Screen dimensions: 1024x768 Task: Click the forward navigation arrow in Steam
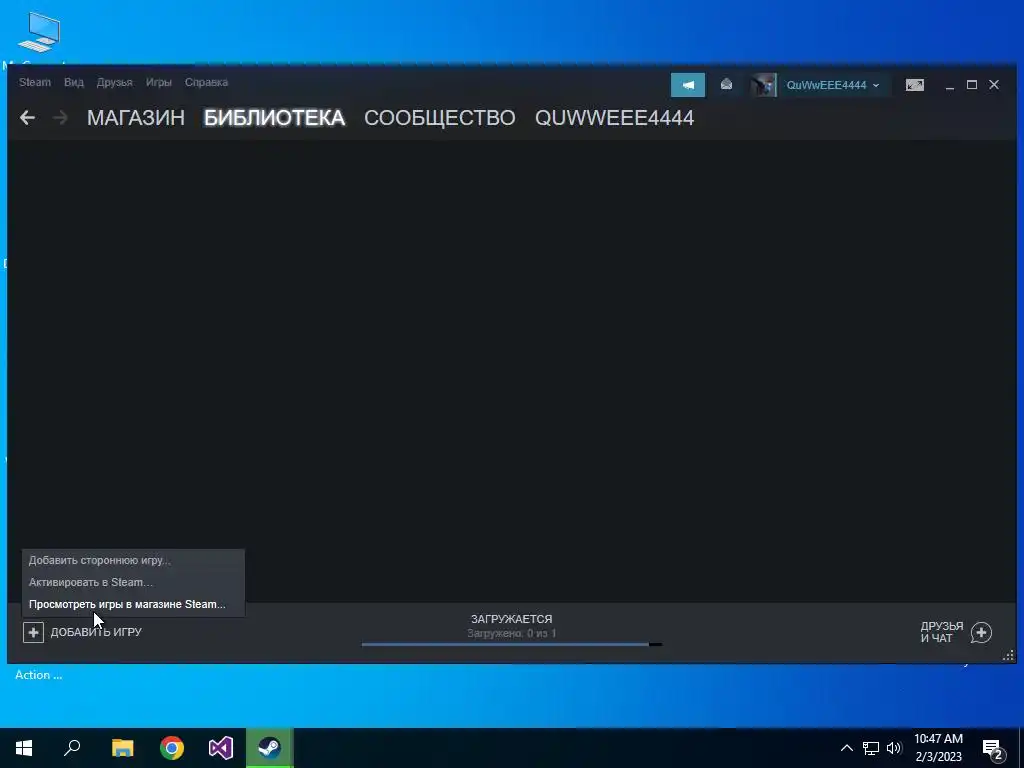point(60,118)
